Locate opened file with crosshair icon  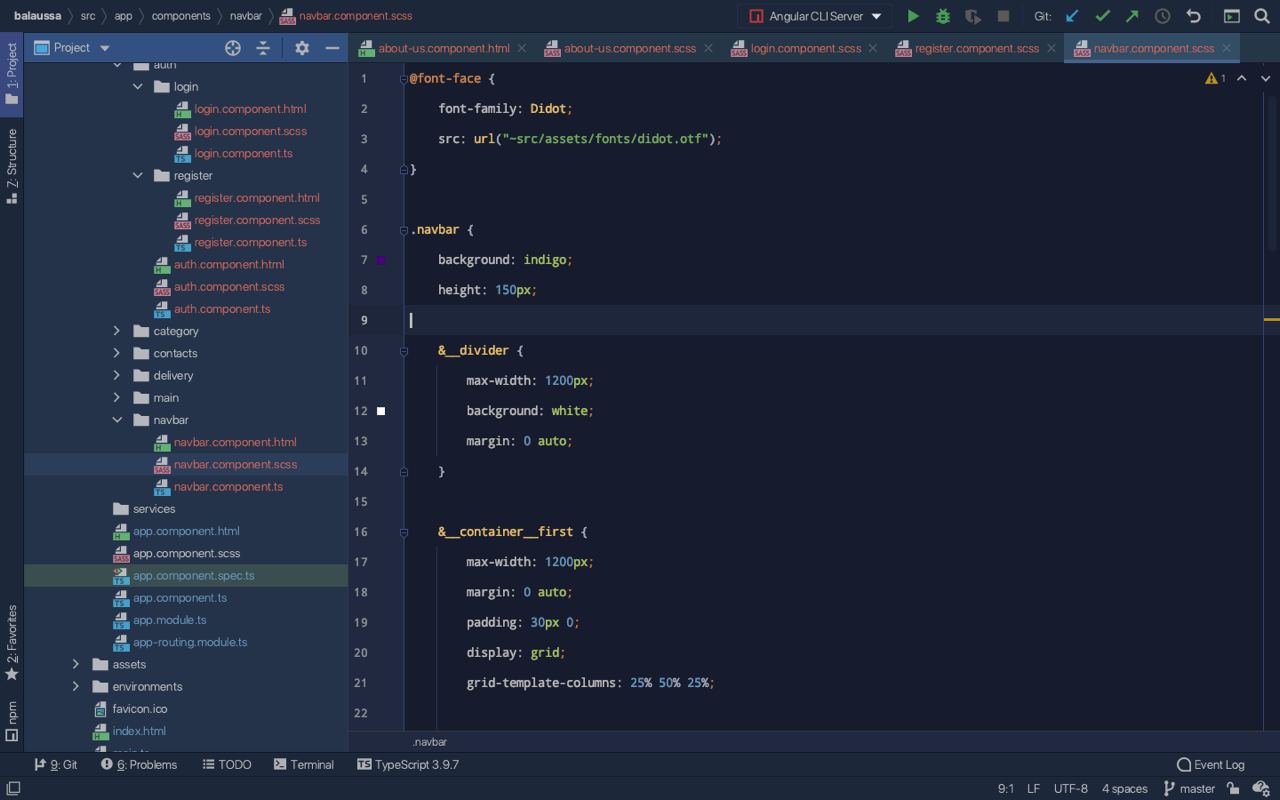(233, 48)
